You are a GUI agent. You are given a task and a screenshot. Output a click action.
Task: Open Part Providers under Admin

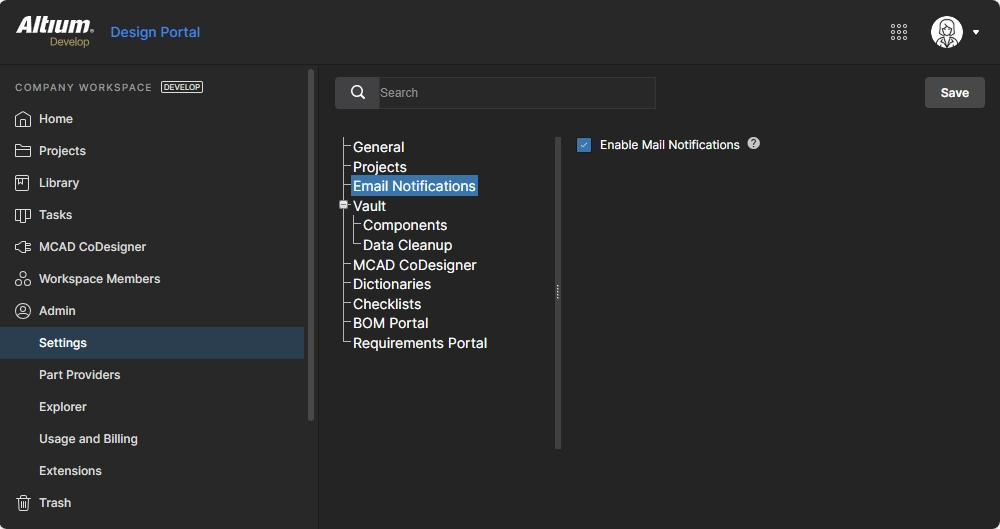79,375
